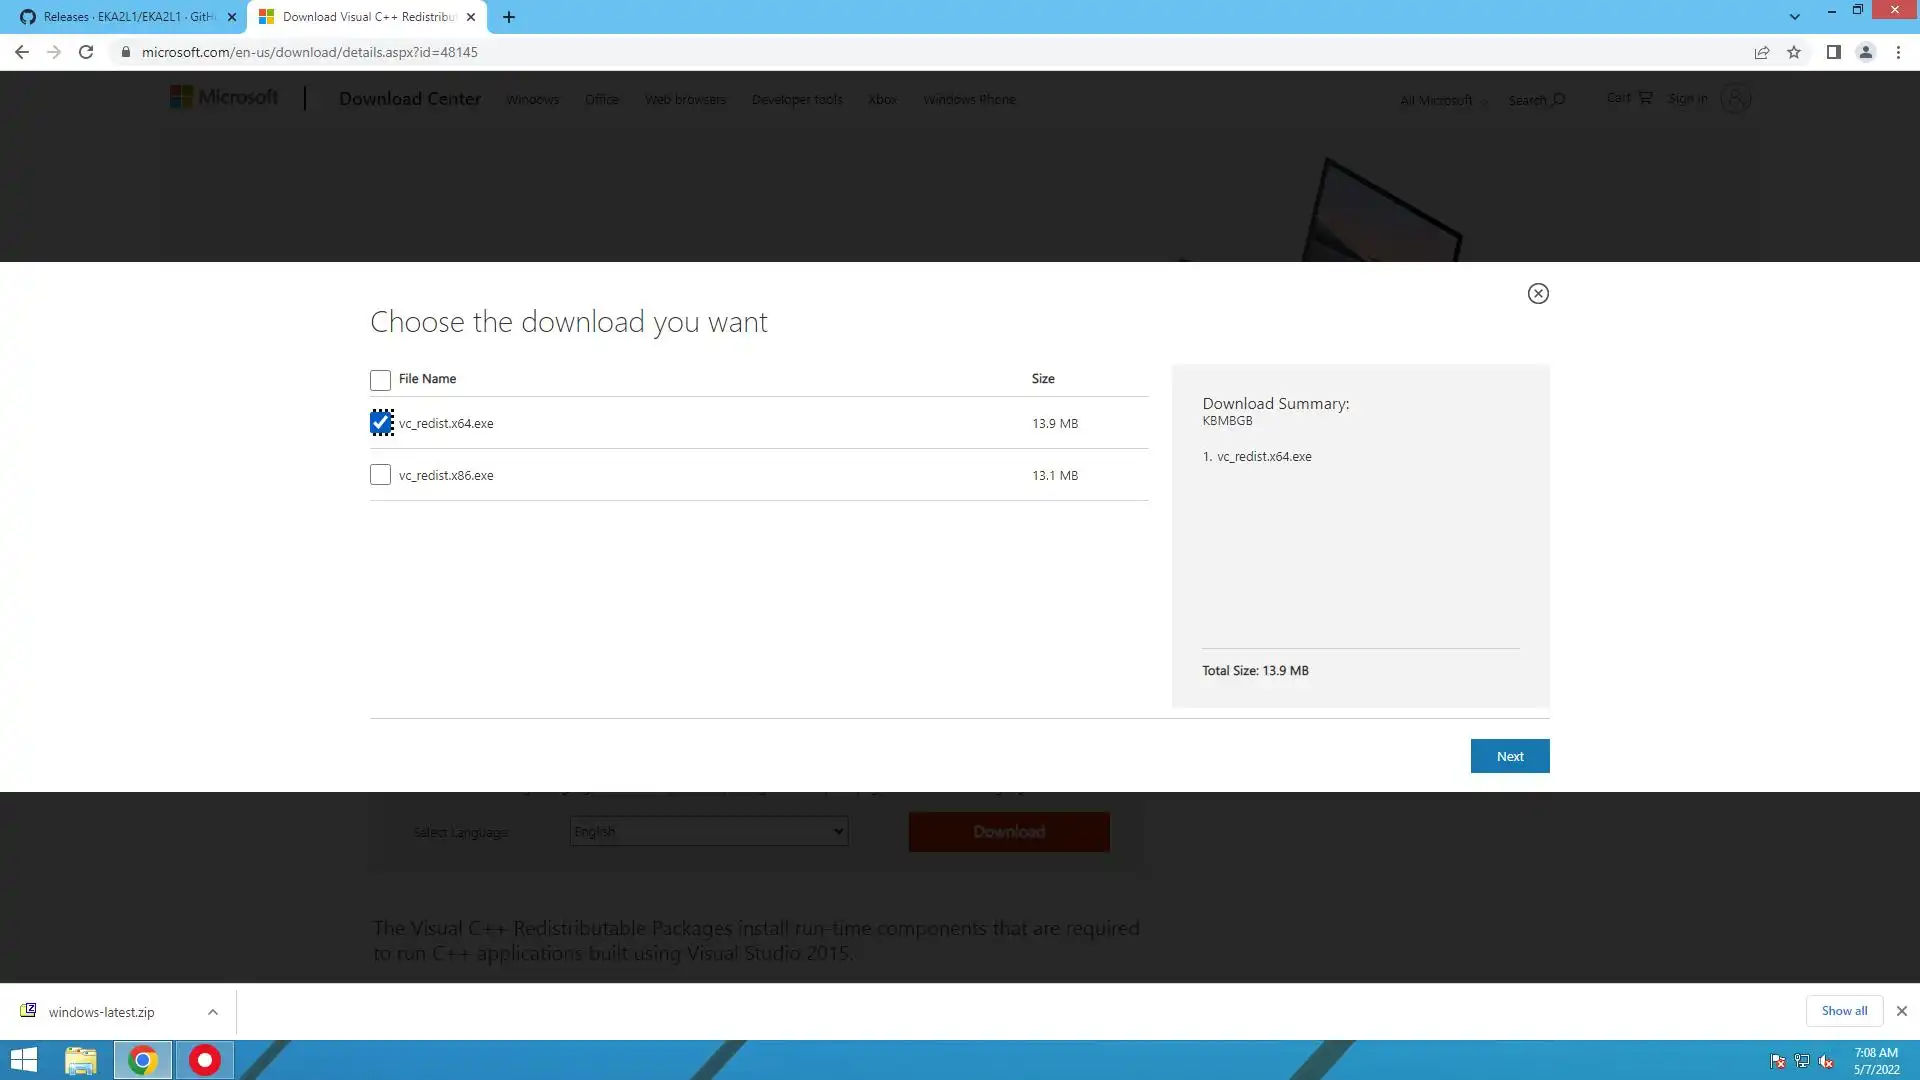The width and height of the screenshot is (1920, 1080).
Task: Click the share this page icon
Action: [x=1762, y=52]
